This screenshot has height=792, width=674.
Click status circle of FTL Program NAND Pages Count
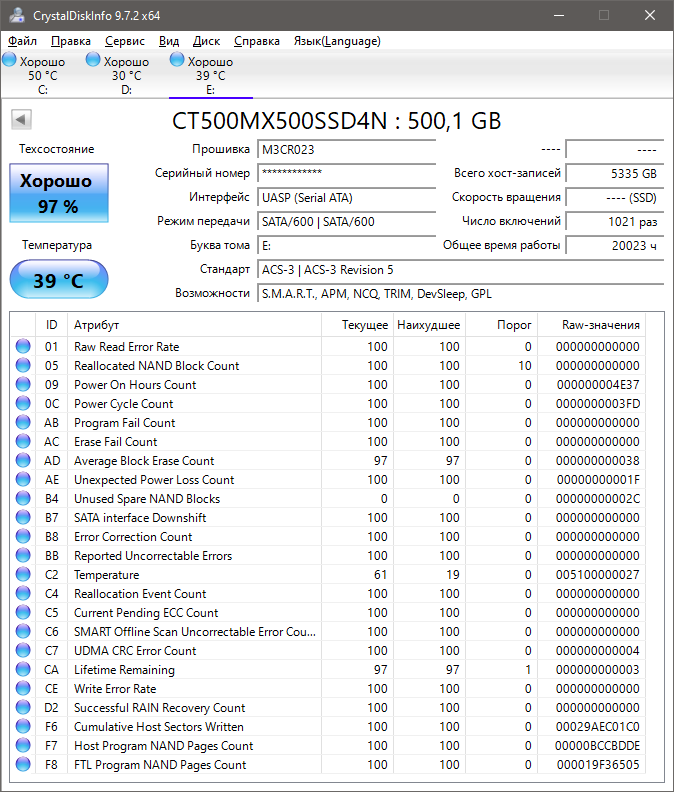point(23,764)
